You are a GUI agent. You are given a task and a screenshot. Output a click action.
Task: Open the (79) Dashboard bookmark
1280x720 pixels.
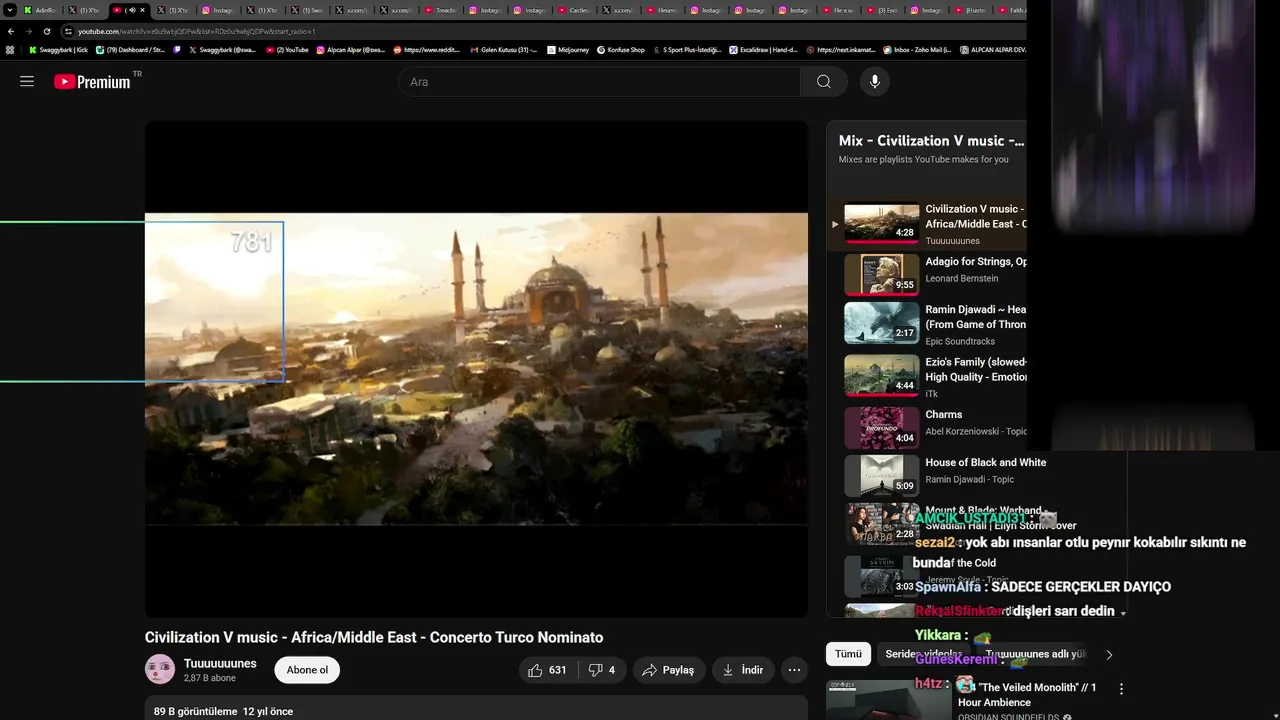[x=131, y=49]
